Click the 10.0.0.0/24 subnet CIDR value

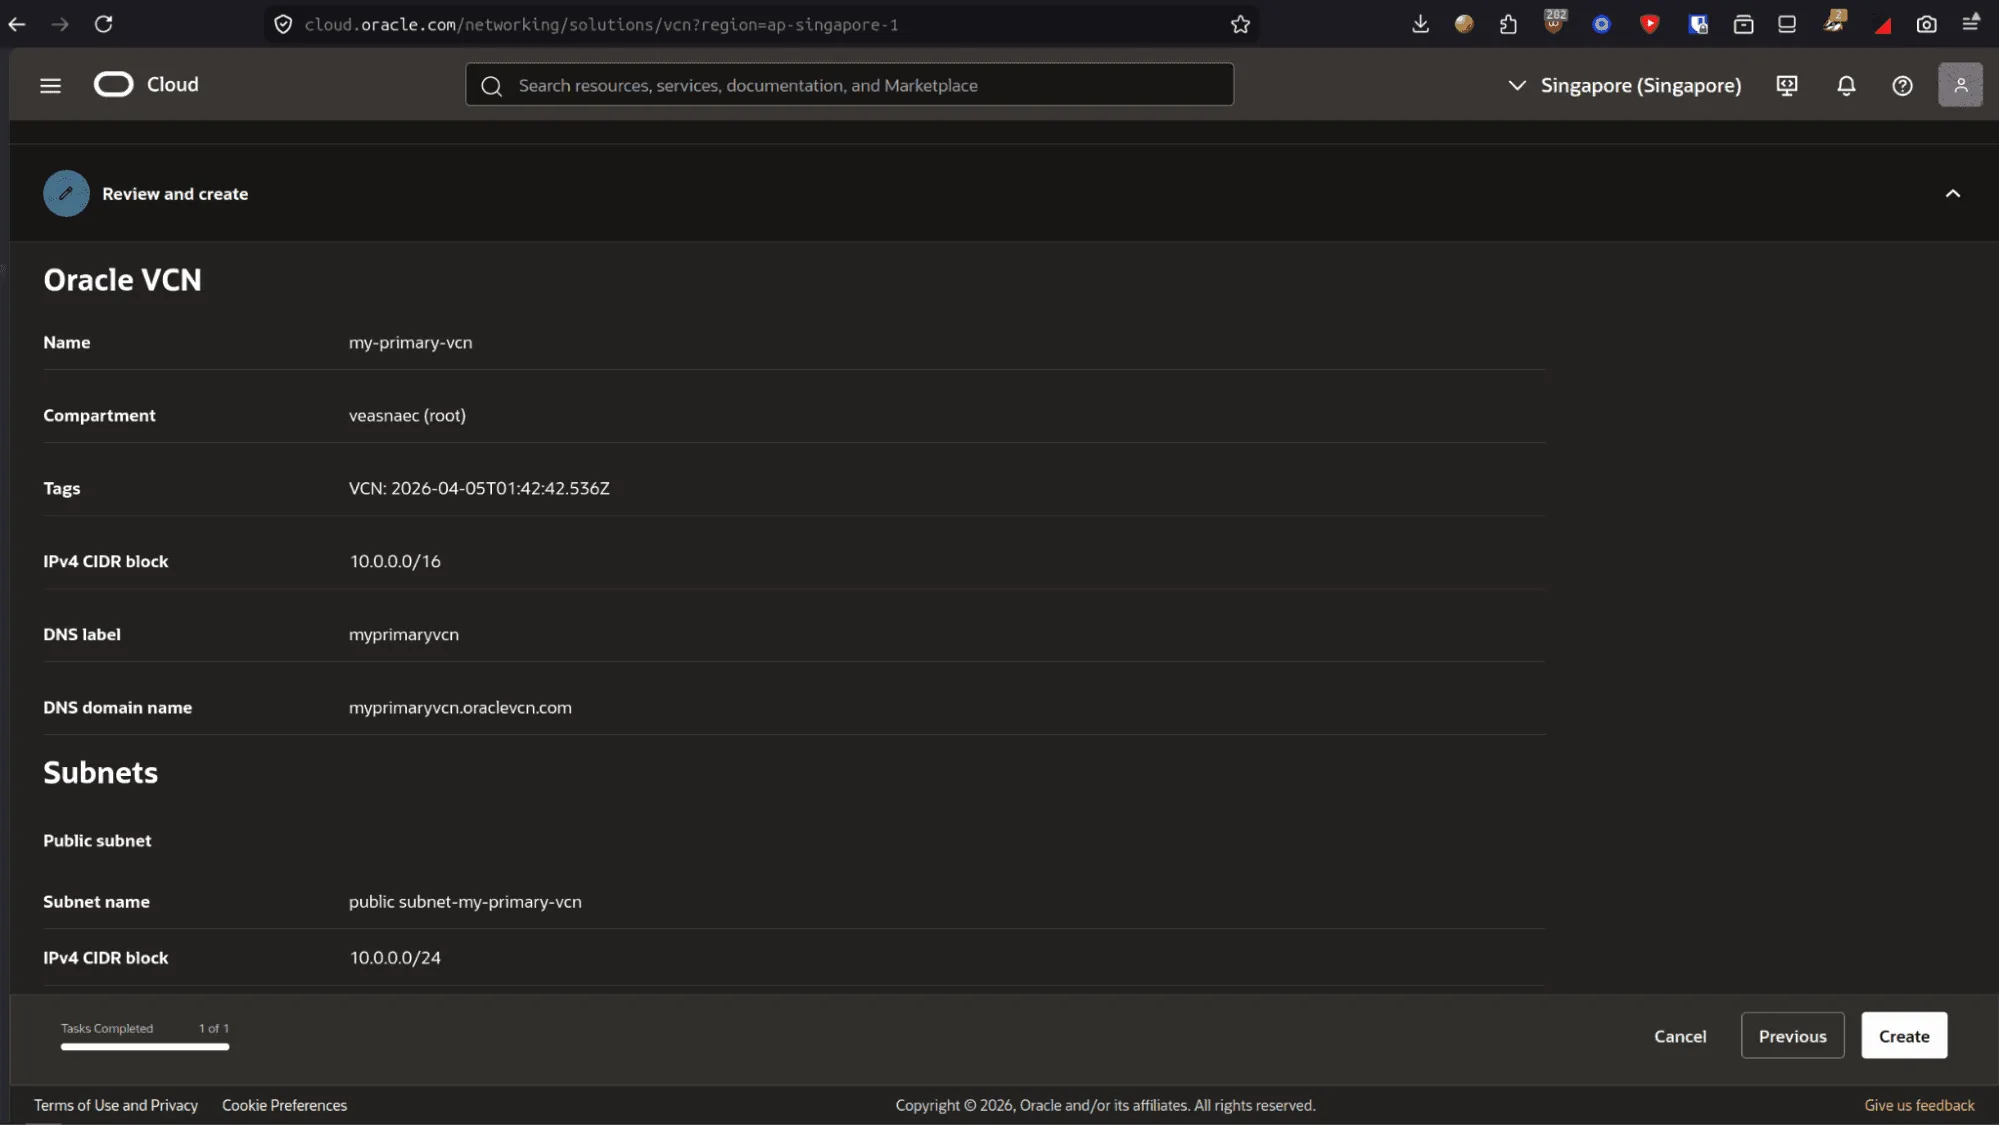click(x=395, y=957)
